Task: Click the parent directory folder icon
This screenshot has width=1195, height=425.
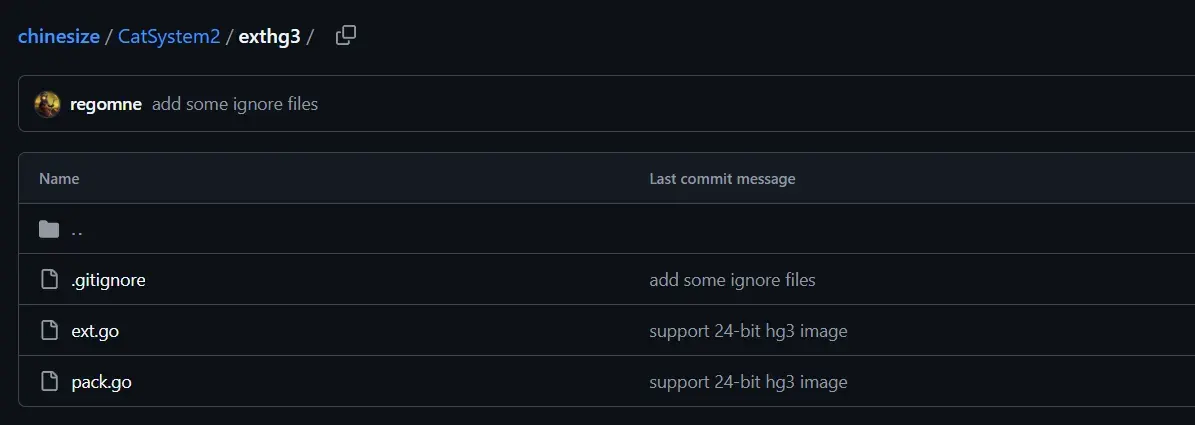Action: click(50, 229)
